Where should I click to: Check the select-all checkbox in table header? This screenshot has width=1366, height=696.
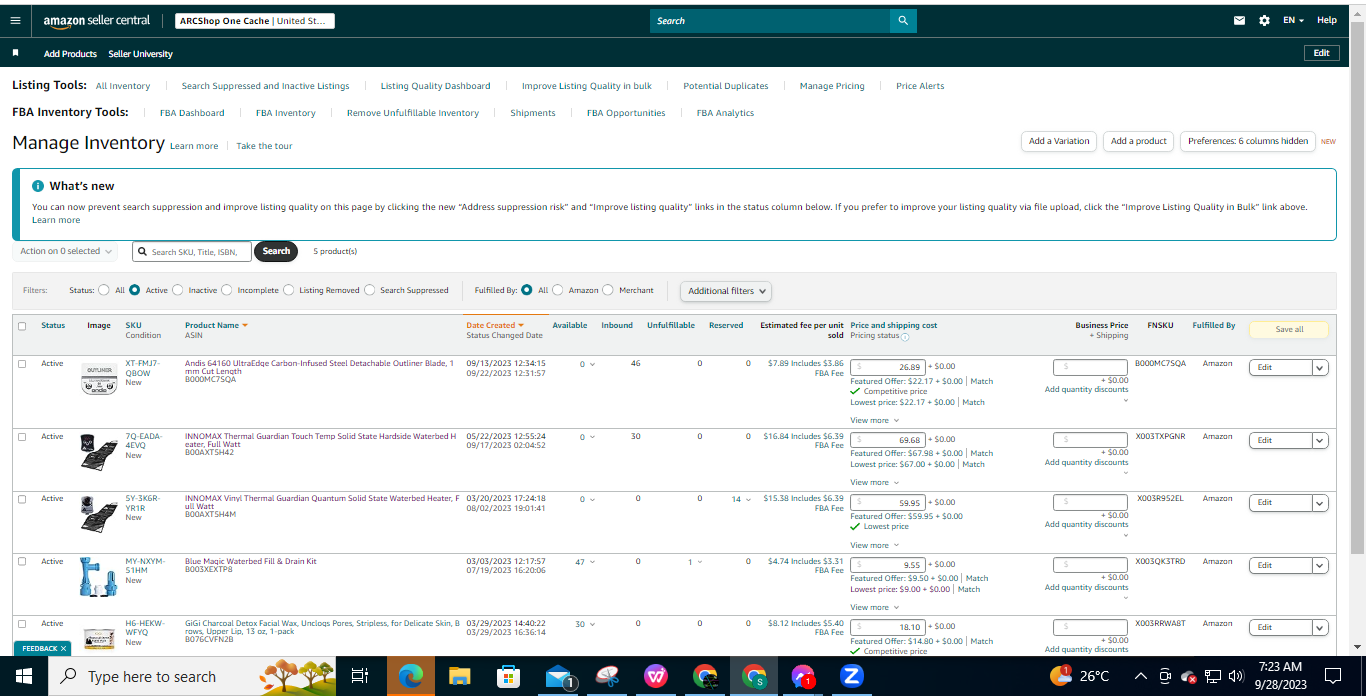tap(22, 325)
